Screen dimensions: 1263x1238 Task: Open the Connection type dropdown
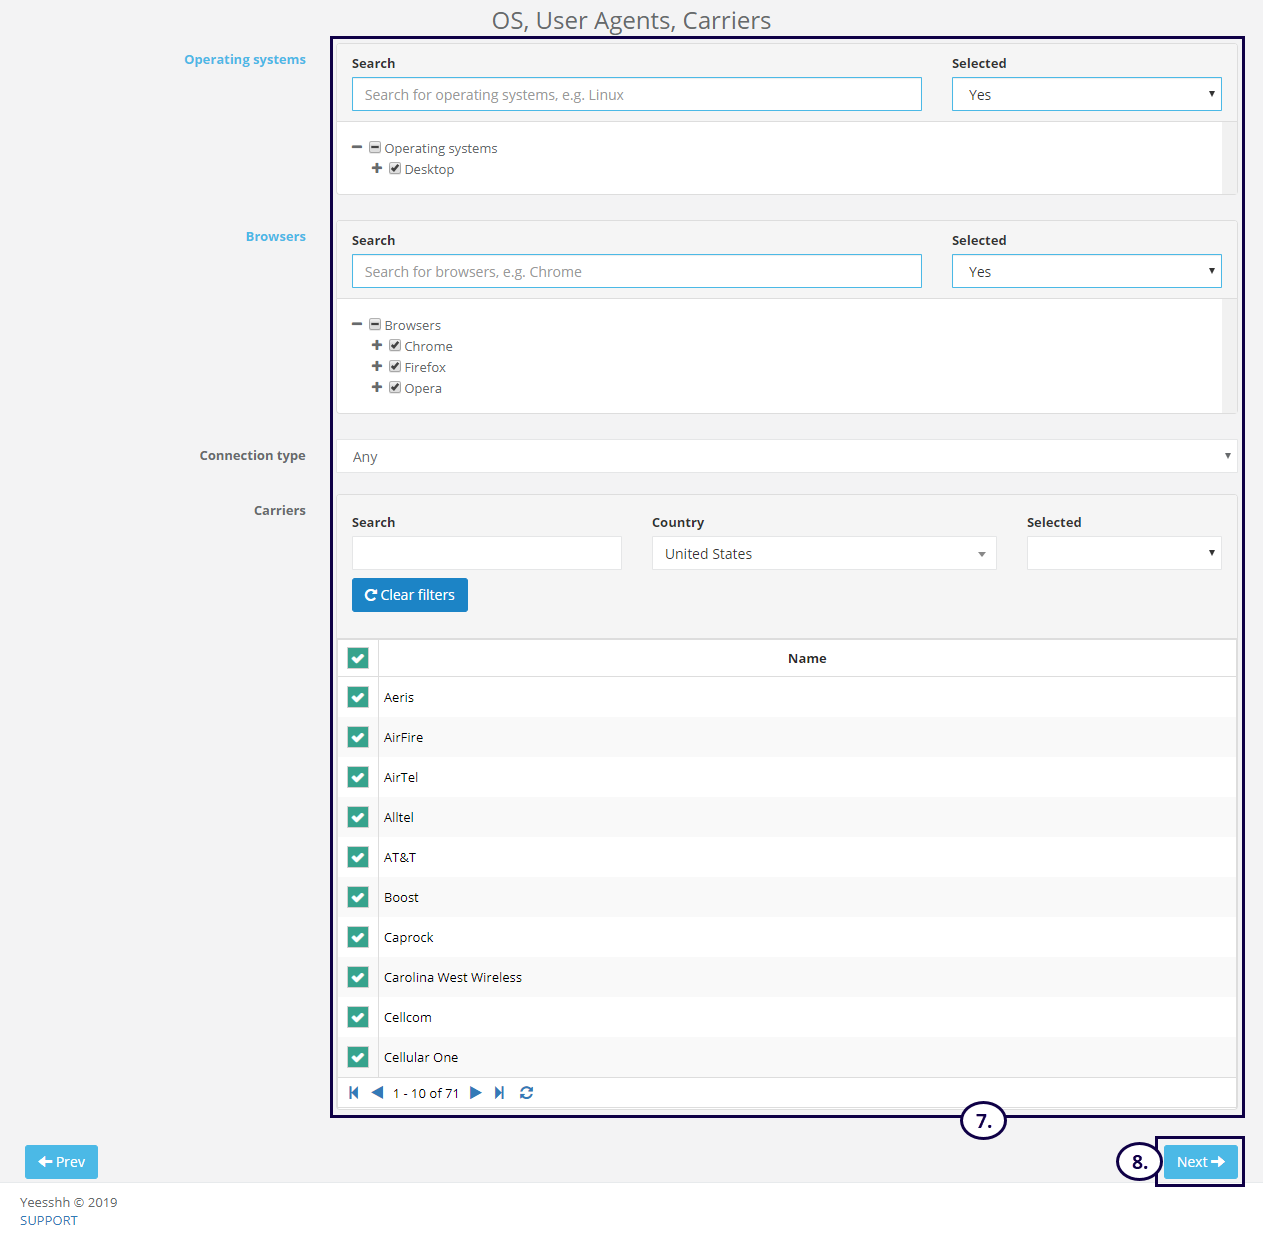(x=786, y=456)
